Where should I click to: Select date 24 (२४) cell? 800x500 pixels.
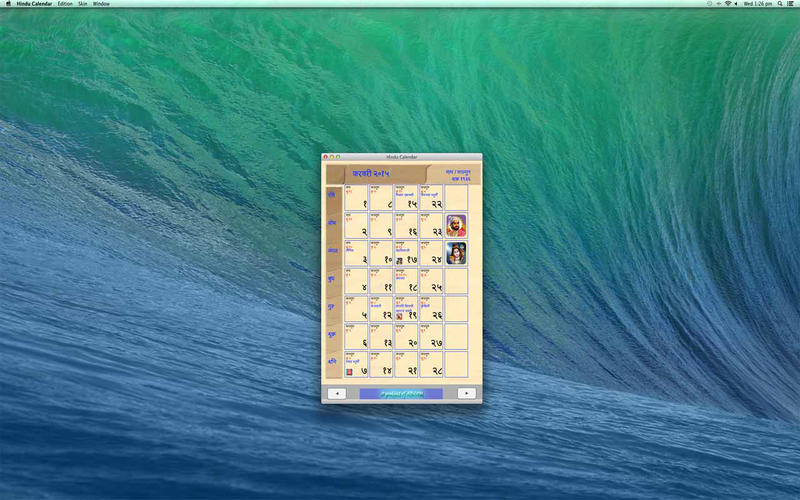tap(431, 253)
